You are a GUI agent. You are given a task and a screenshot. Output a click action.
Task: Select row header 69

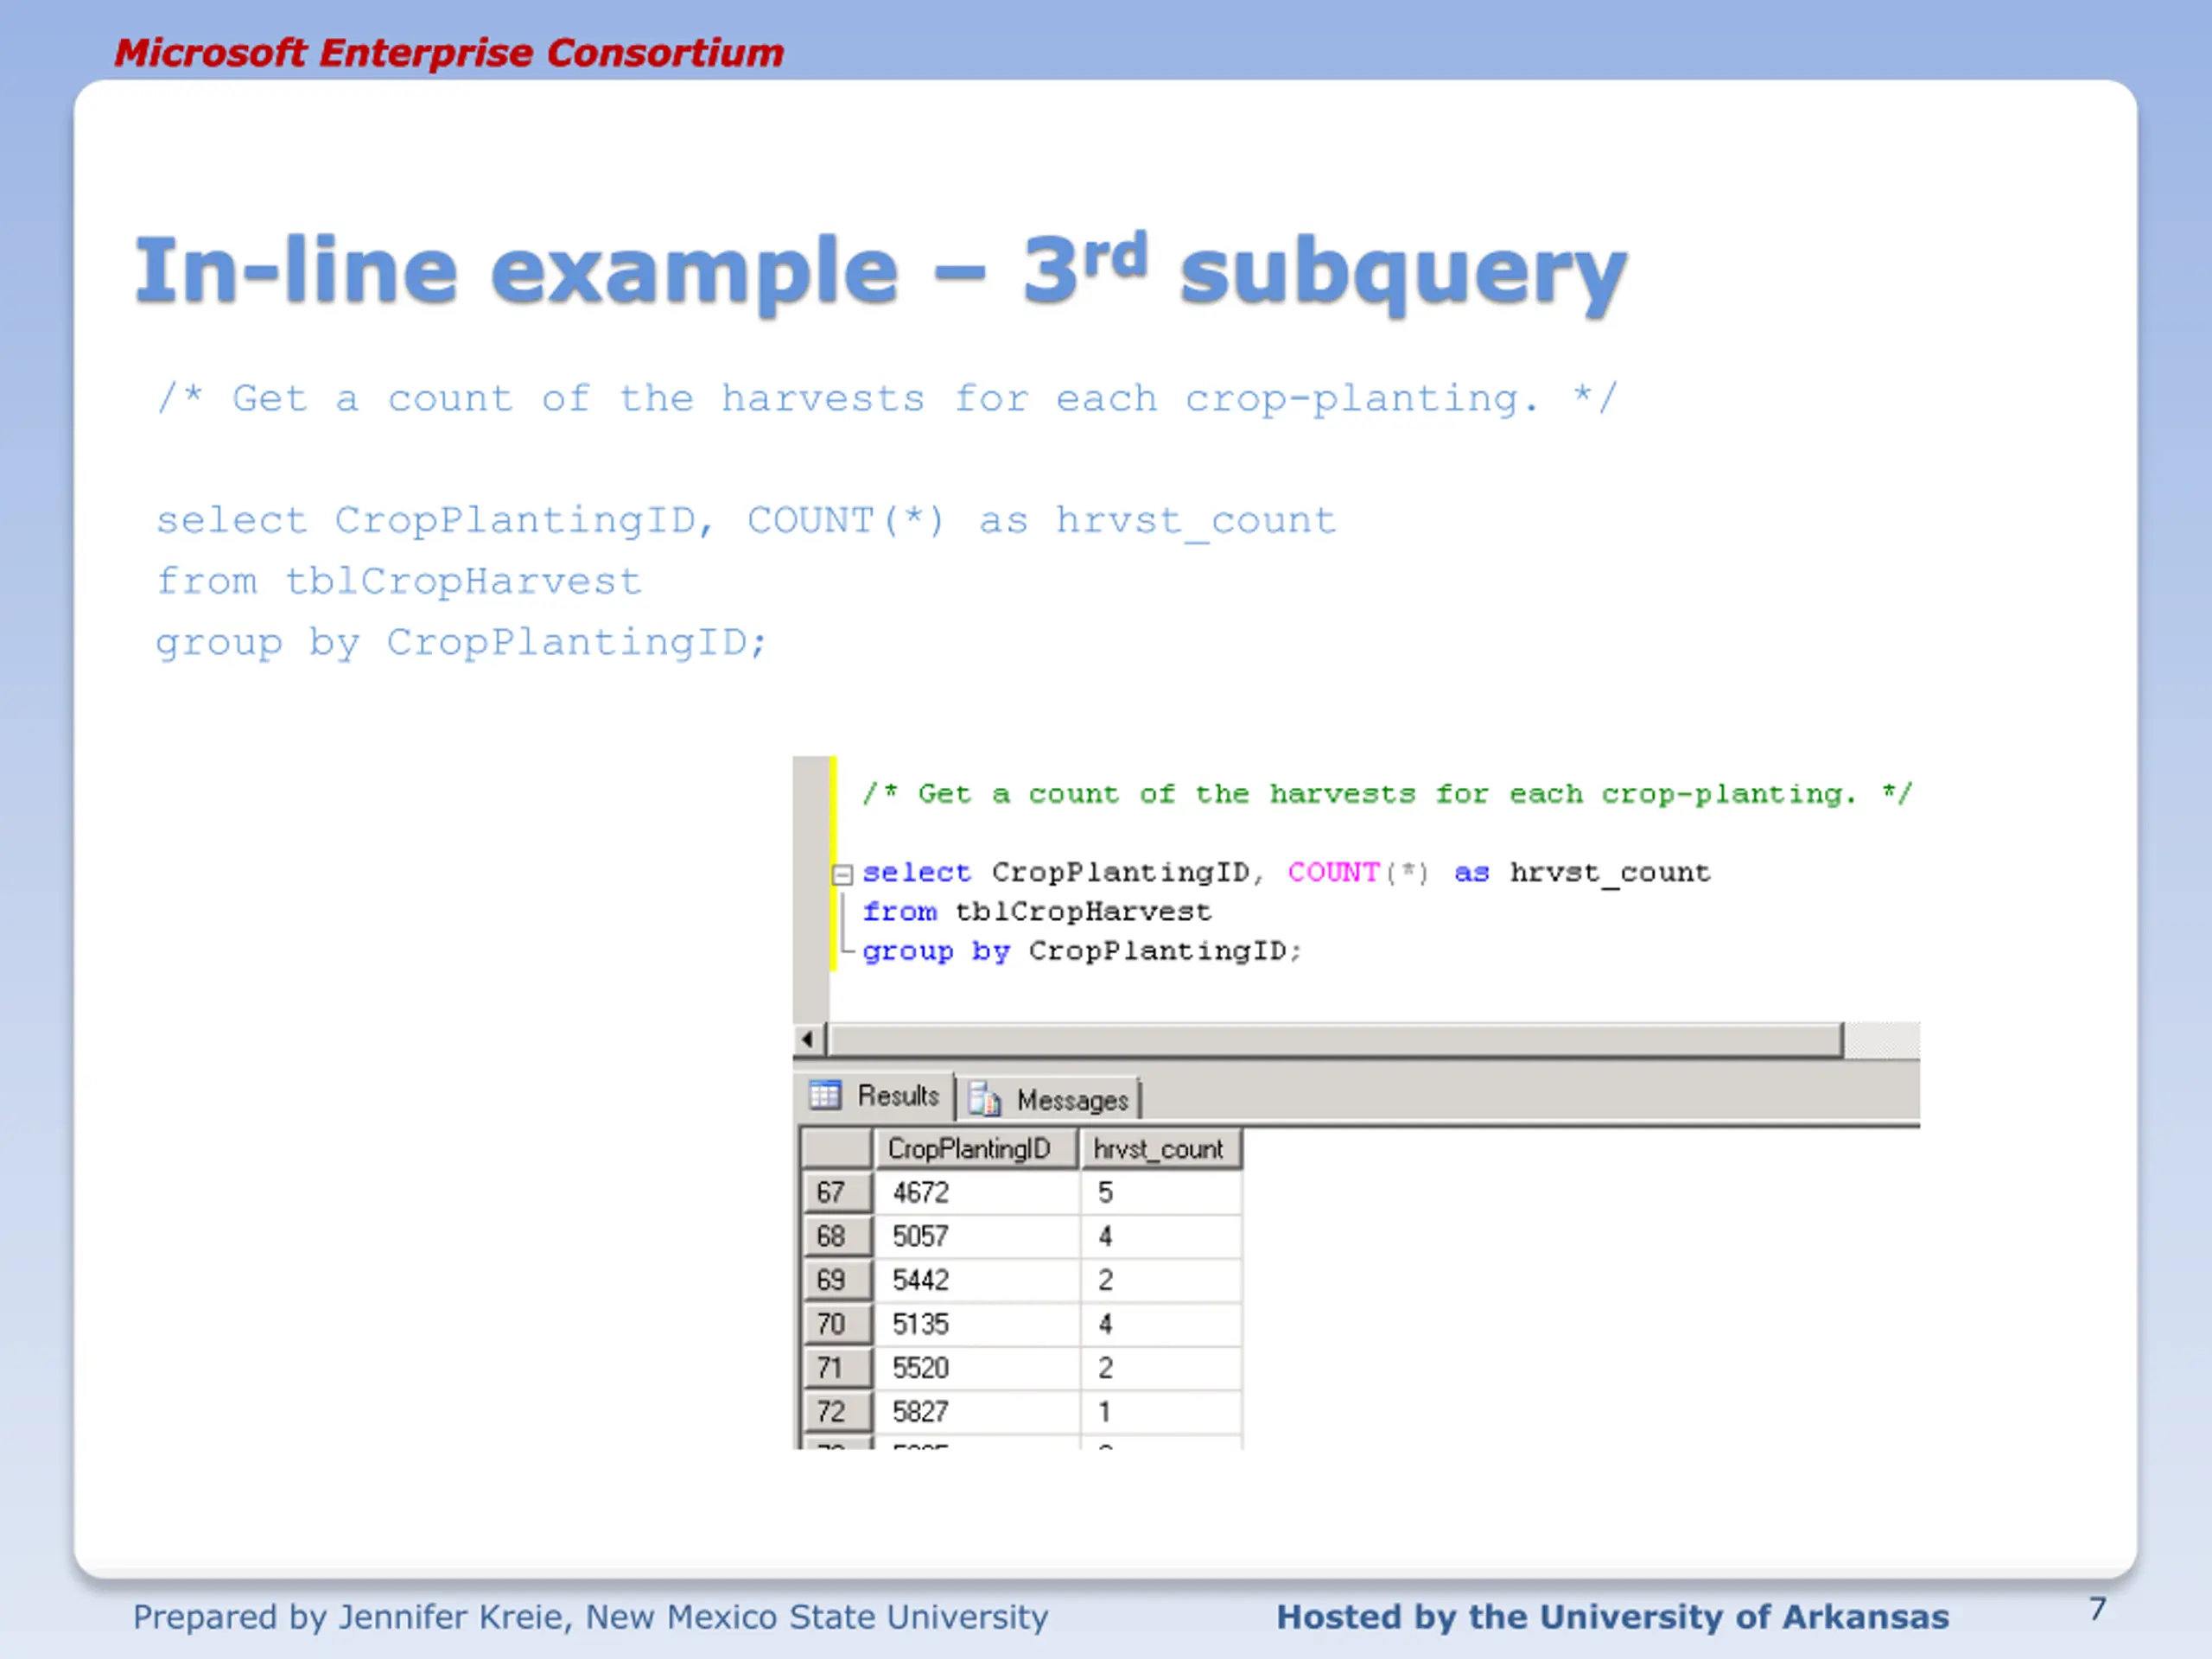836,1280
